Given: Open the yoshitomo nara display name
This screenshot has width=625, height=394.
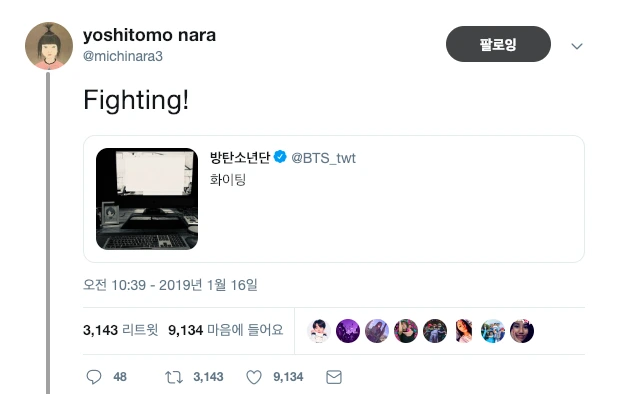Looking at the screenshot, I should [x=149, y=35].
